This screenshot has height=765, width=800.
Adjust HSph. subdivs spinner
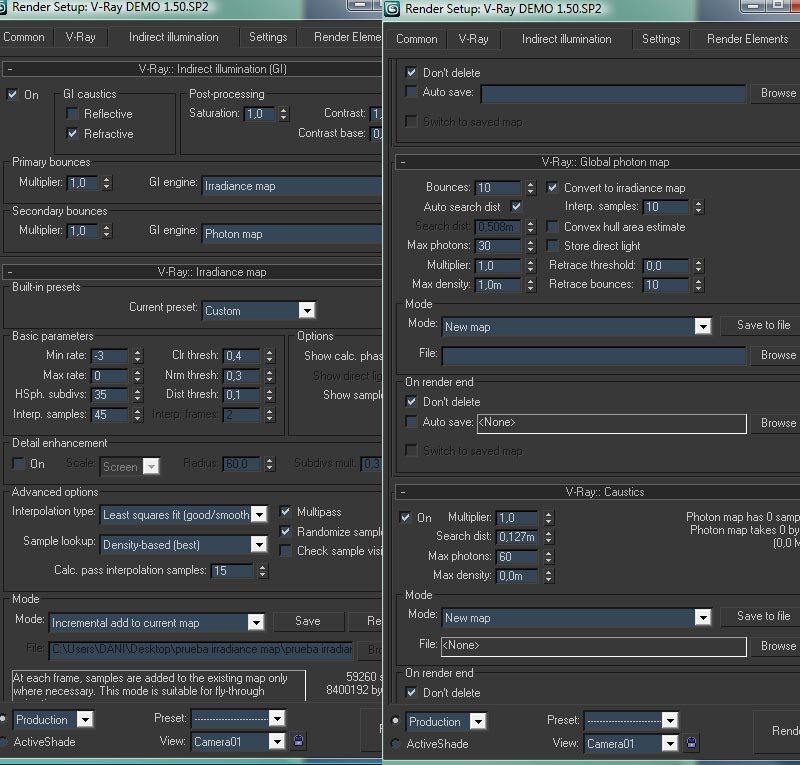click(137, 394)
